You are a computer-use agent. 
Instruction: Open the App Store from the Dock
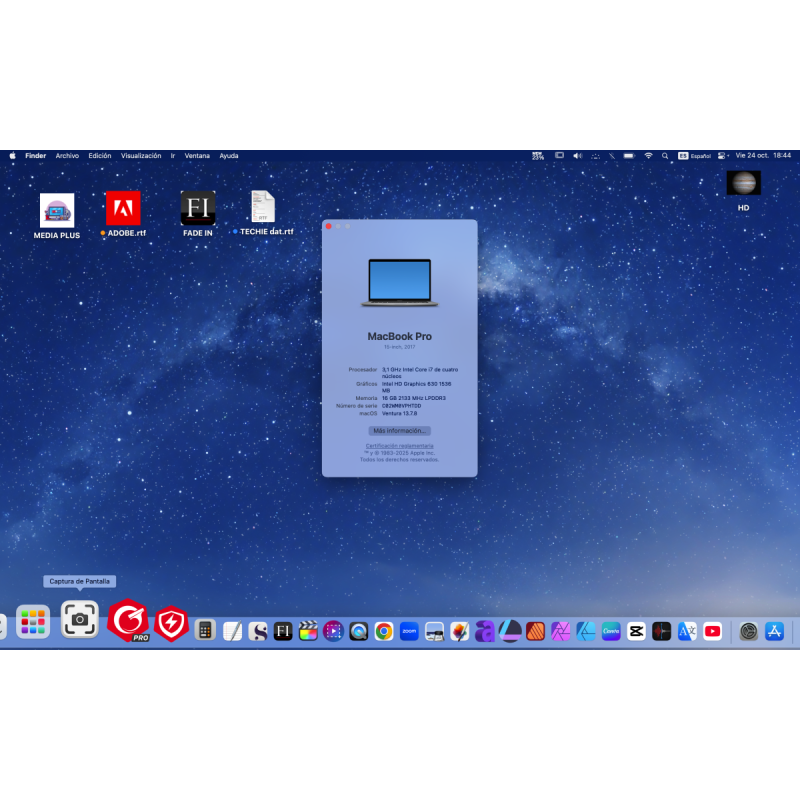click(774, 632)
